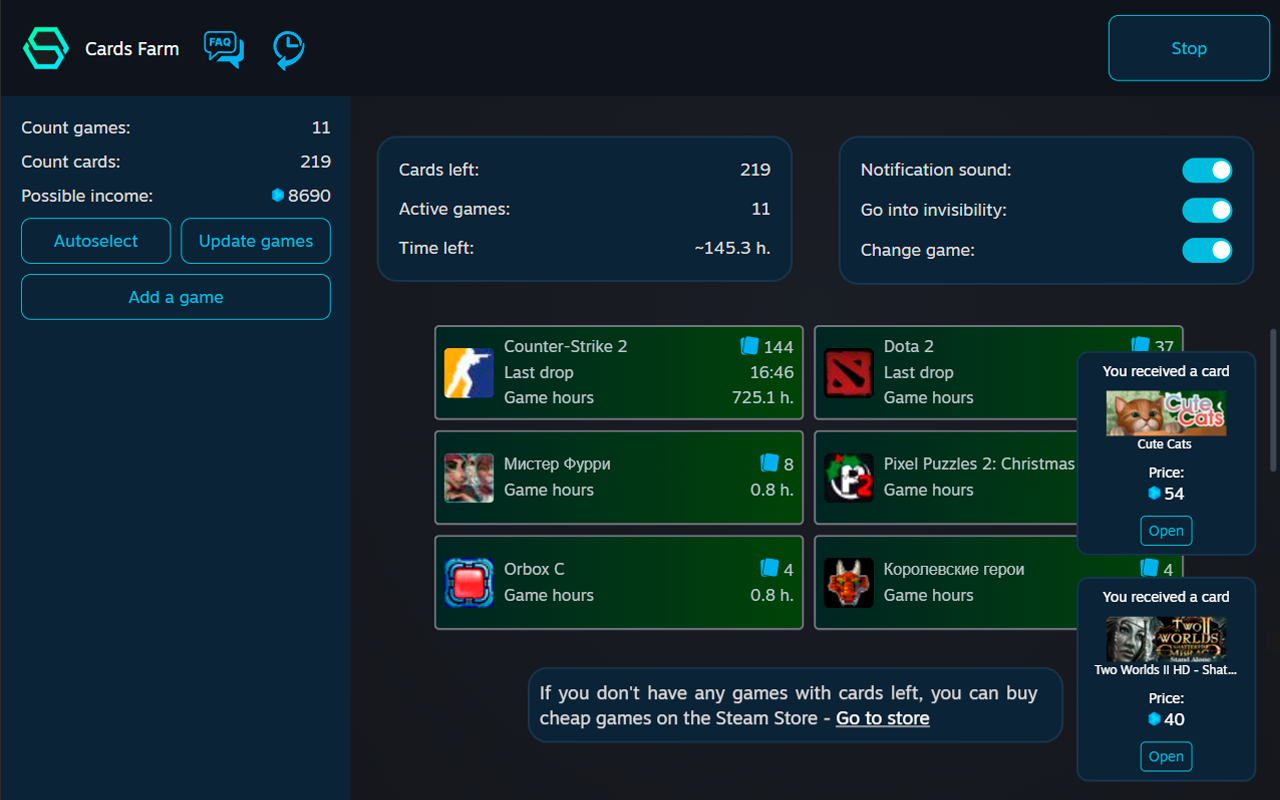Image resolution: width=1280 pixels, height=800 pixels.
Task: Open the FAQ chat icon
Action: click(x=224, y=49)
